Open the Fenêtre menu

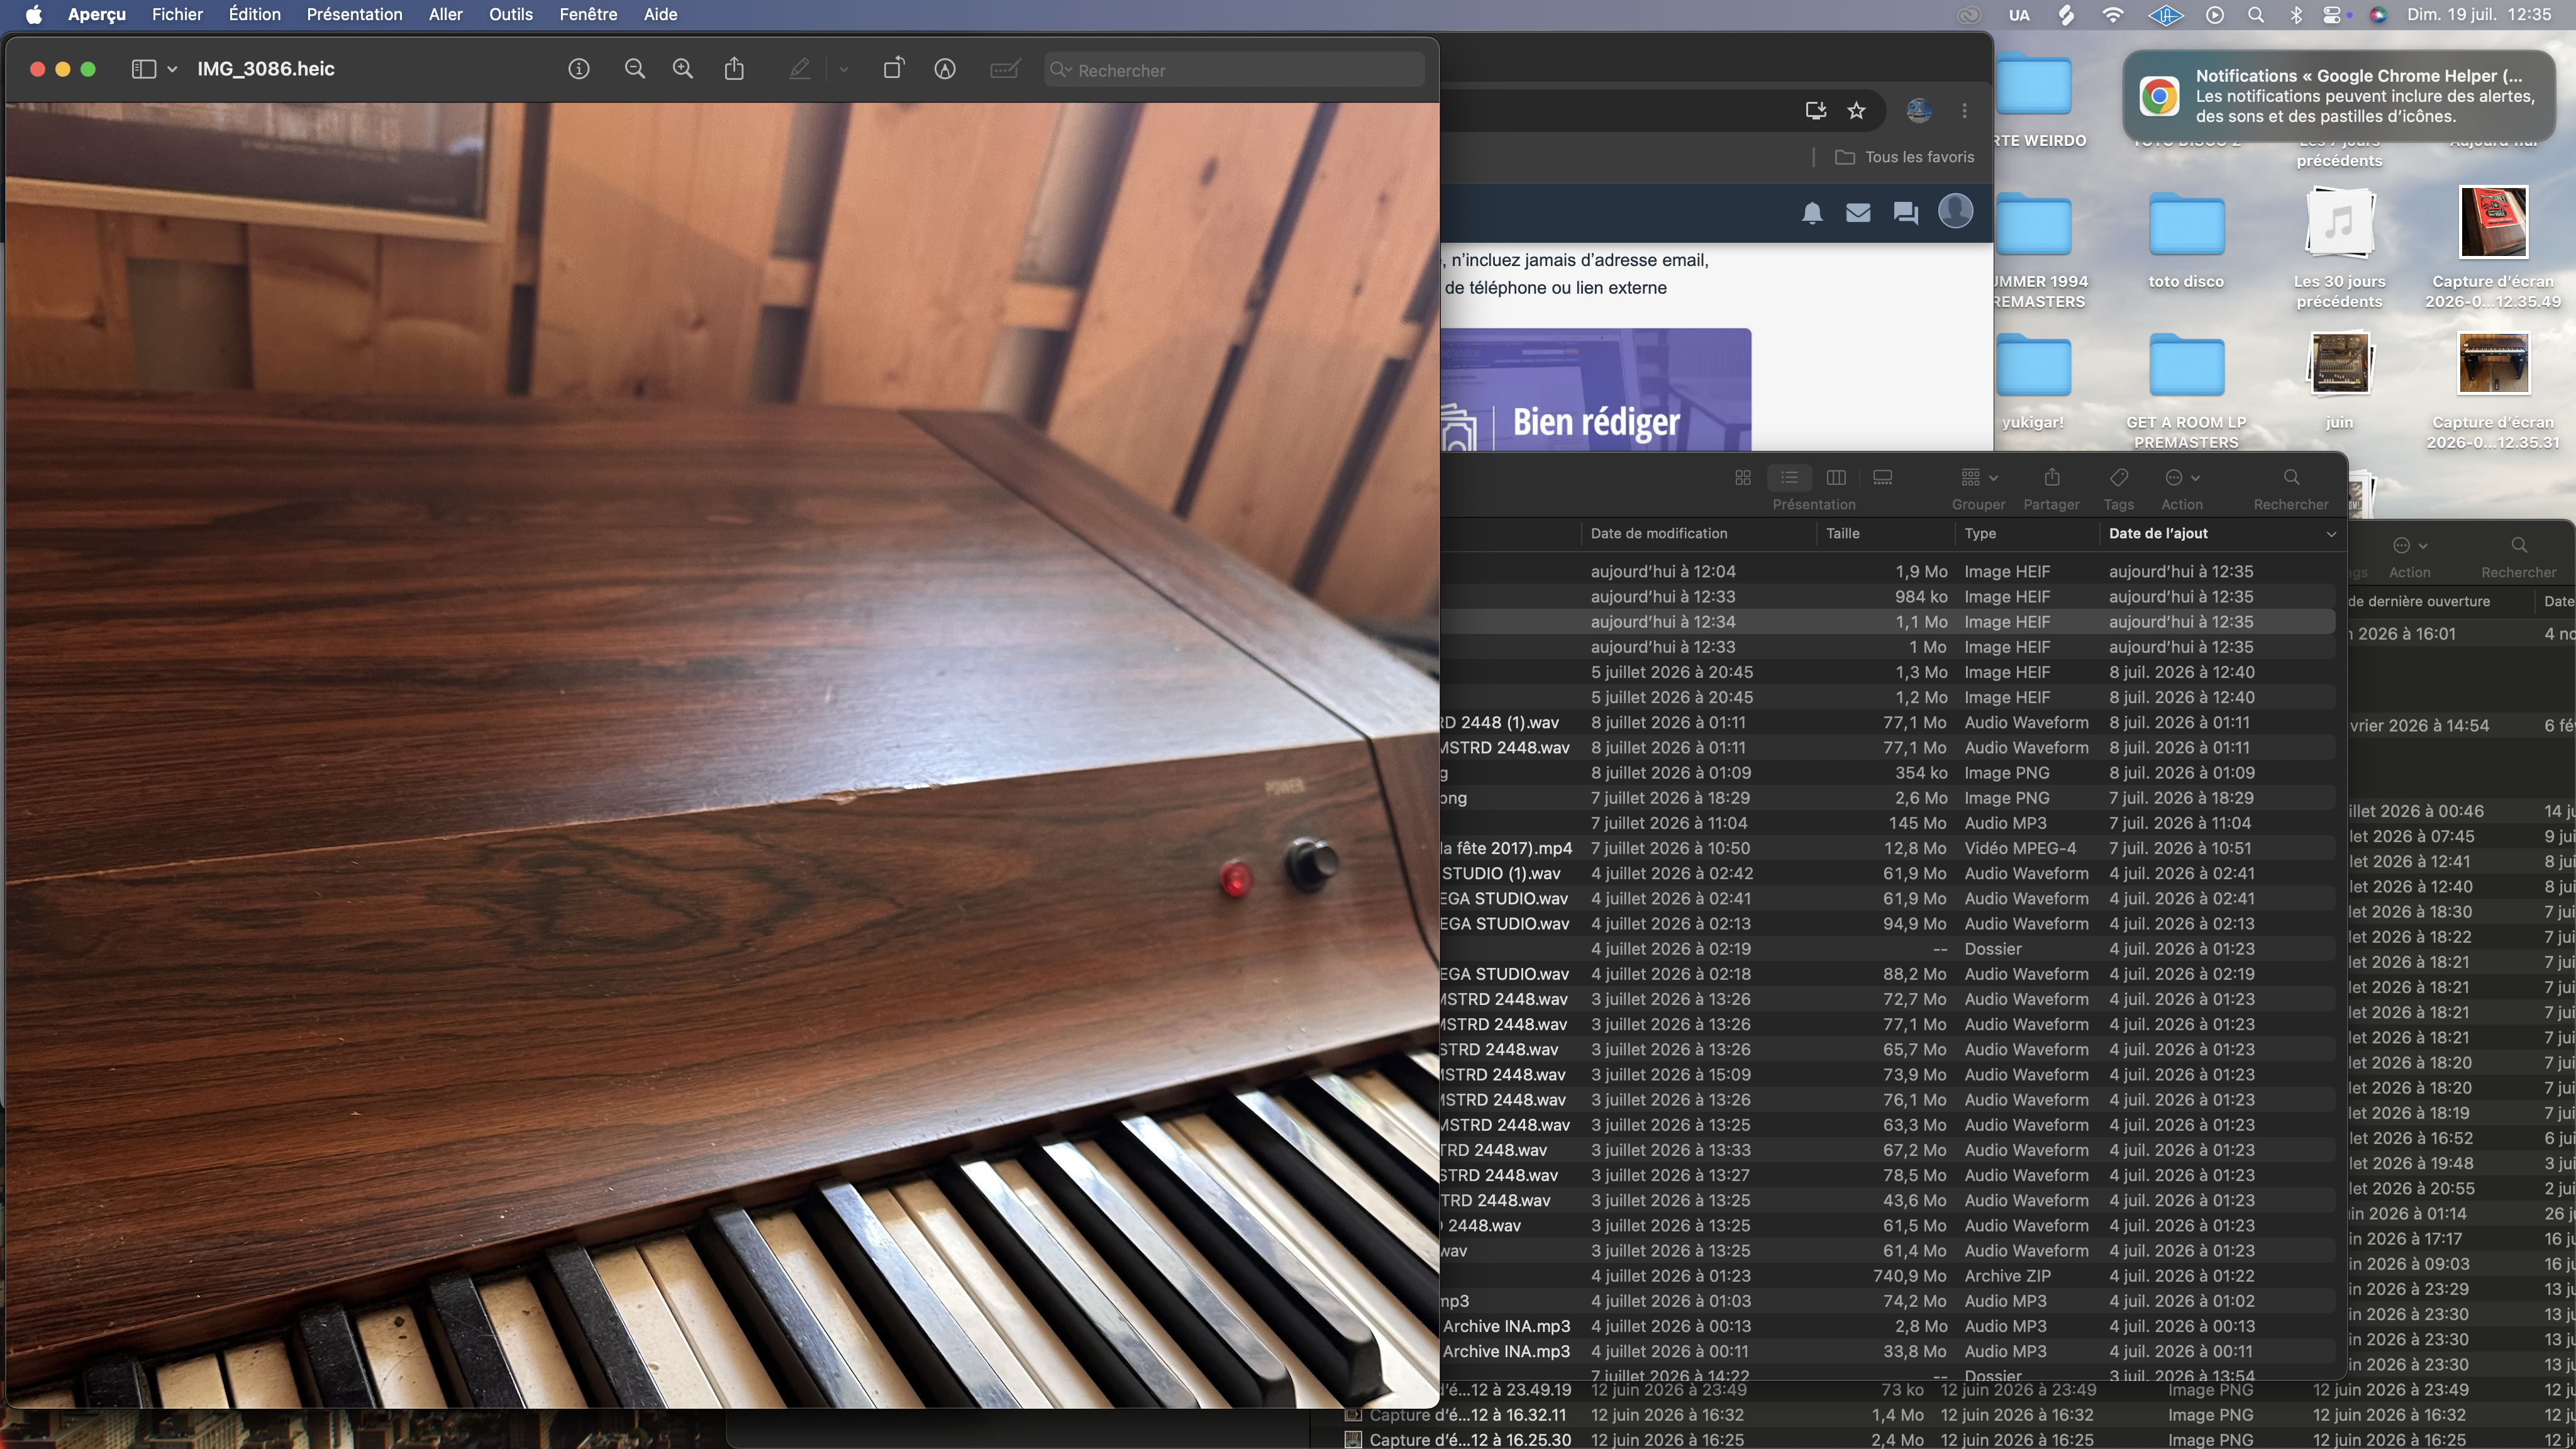pos(588,14)
